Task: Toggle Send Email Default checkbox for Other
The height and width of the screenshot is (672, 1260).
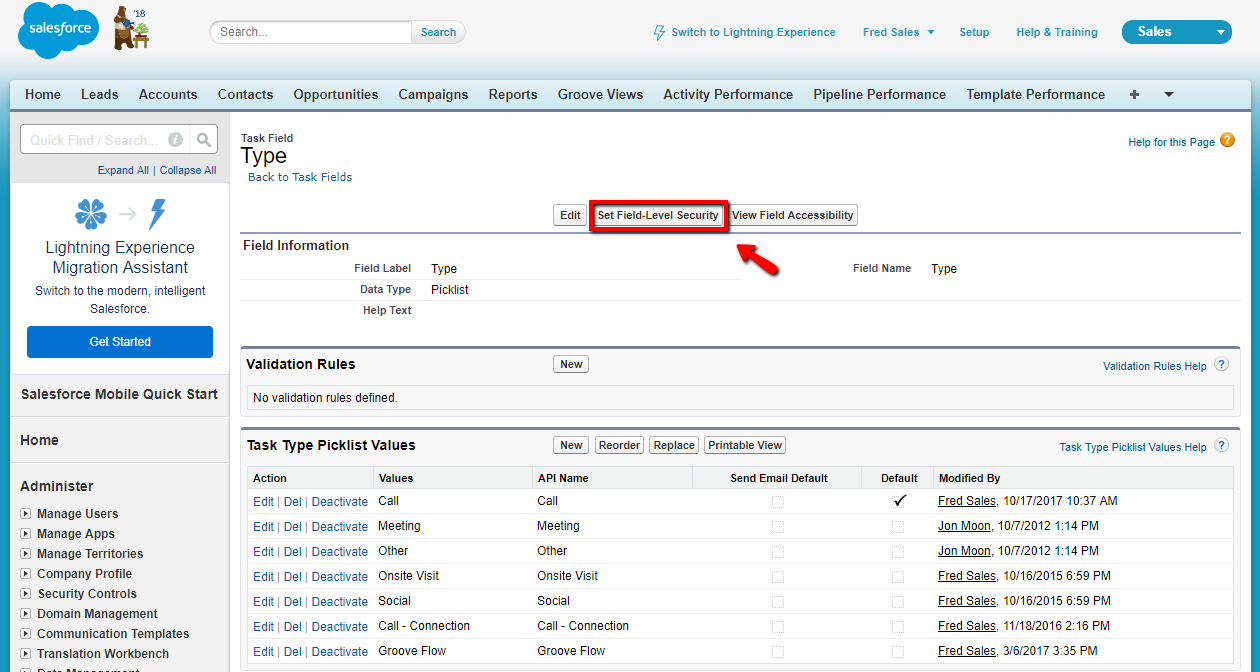Action: point(778,551)
